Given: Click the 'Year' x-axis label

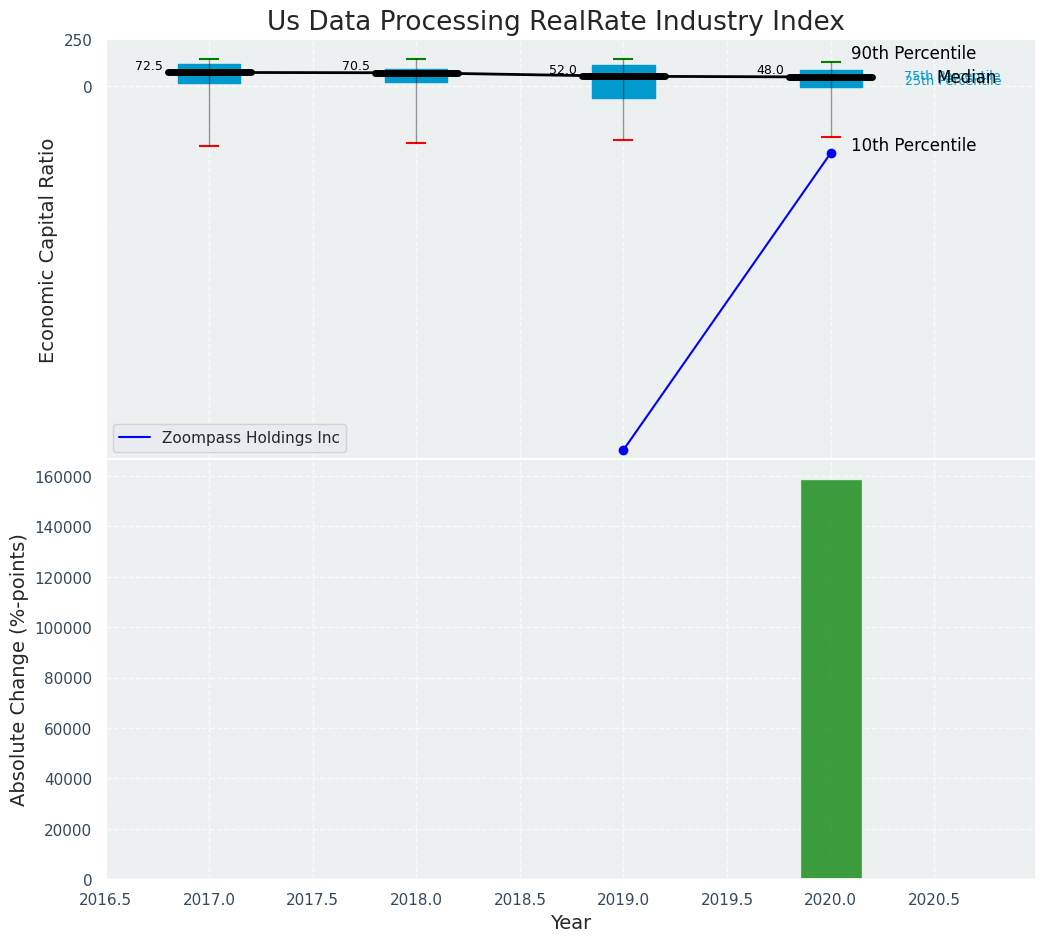Looking at the screenshot, I should [x=570, y=923].
